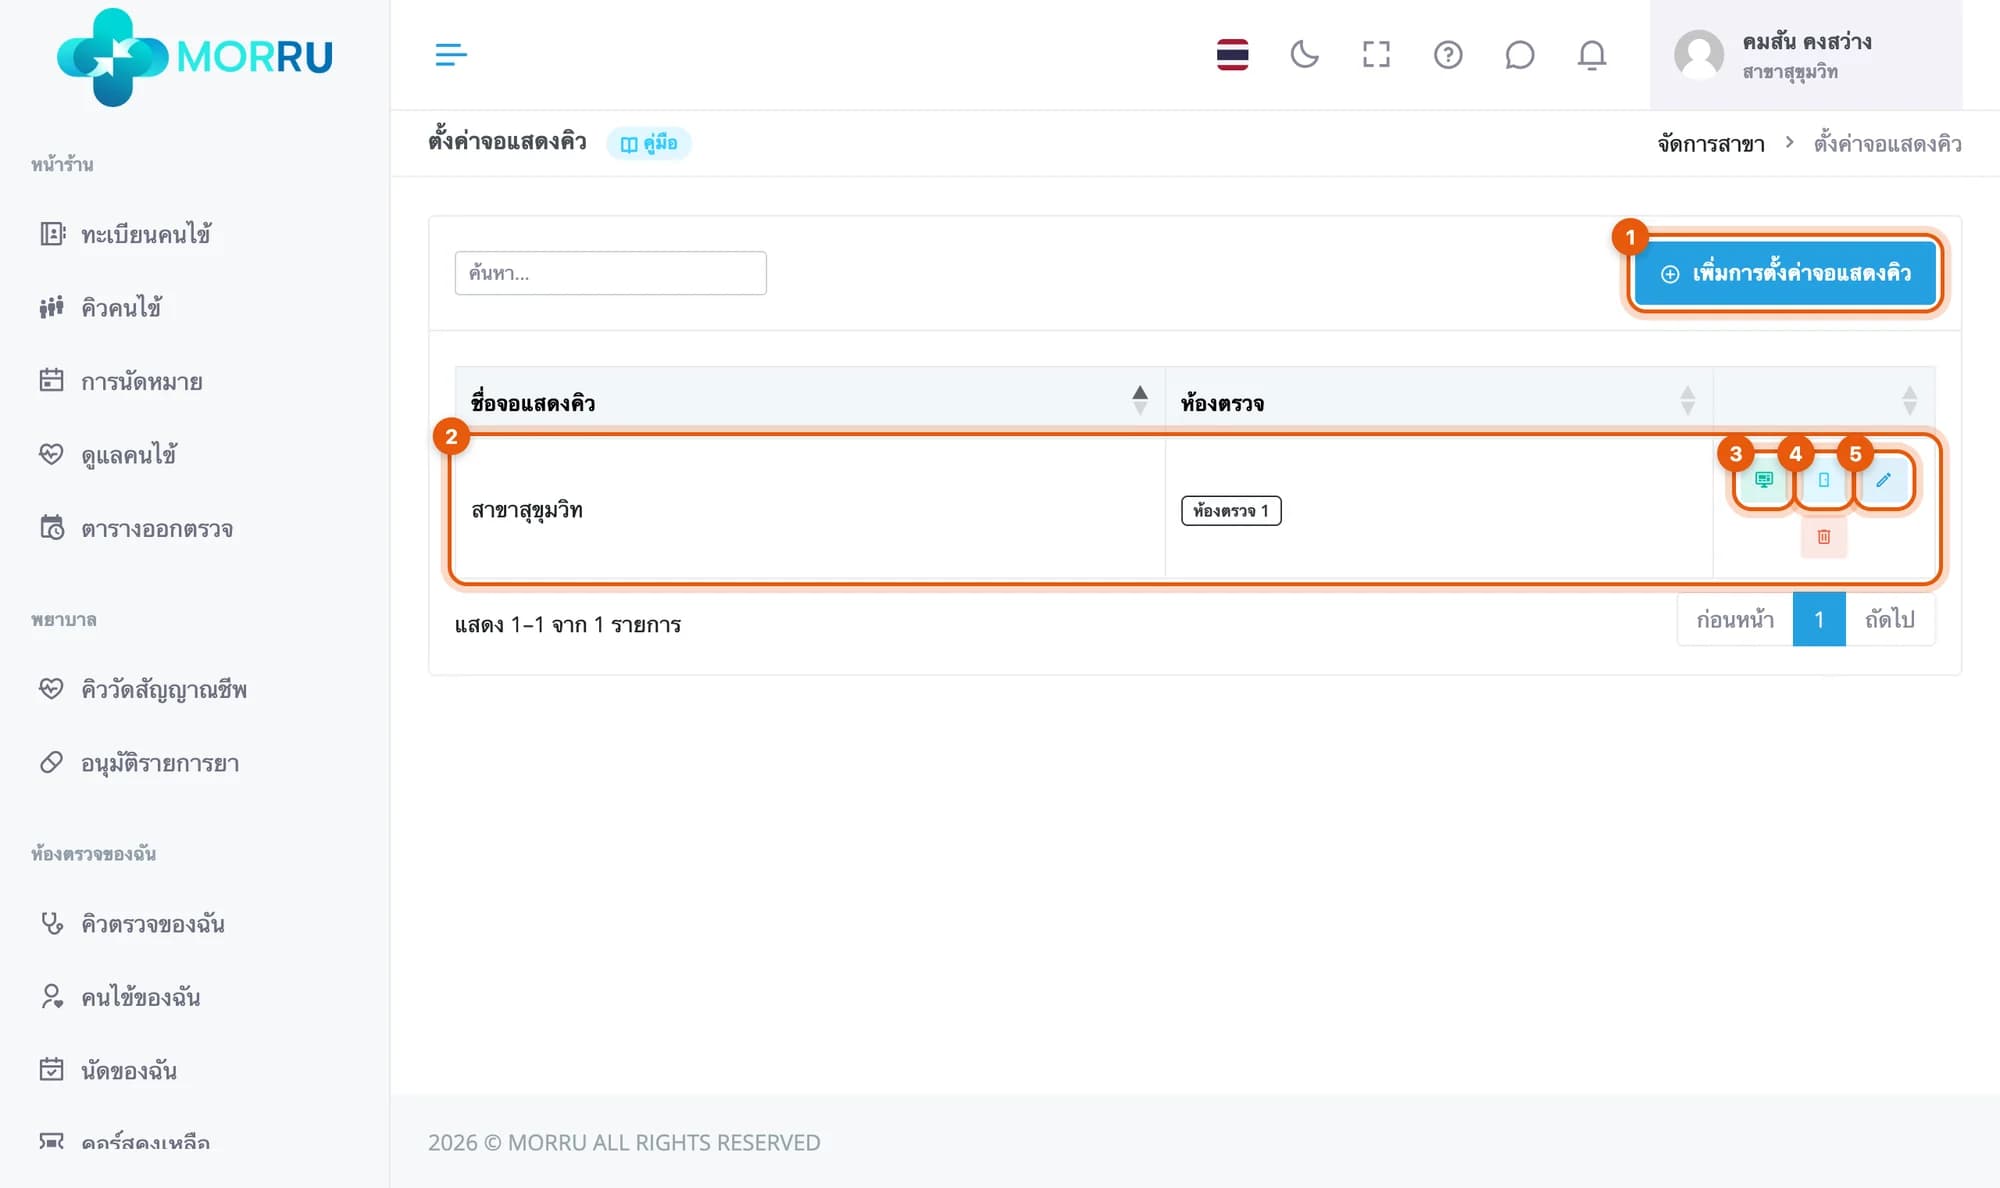The width and height of the screenshot is (2000, 1188).
Task: Enter fullscreen mode via the brackets icon
Action: [1376, 54]
